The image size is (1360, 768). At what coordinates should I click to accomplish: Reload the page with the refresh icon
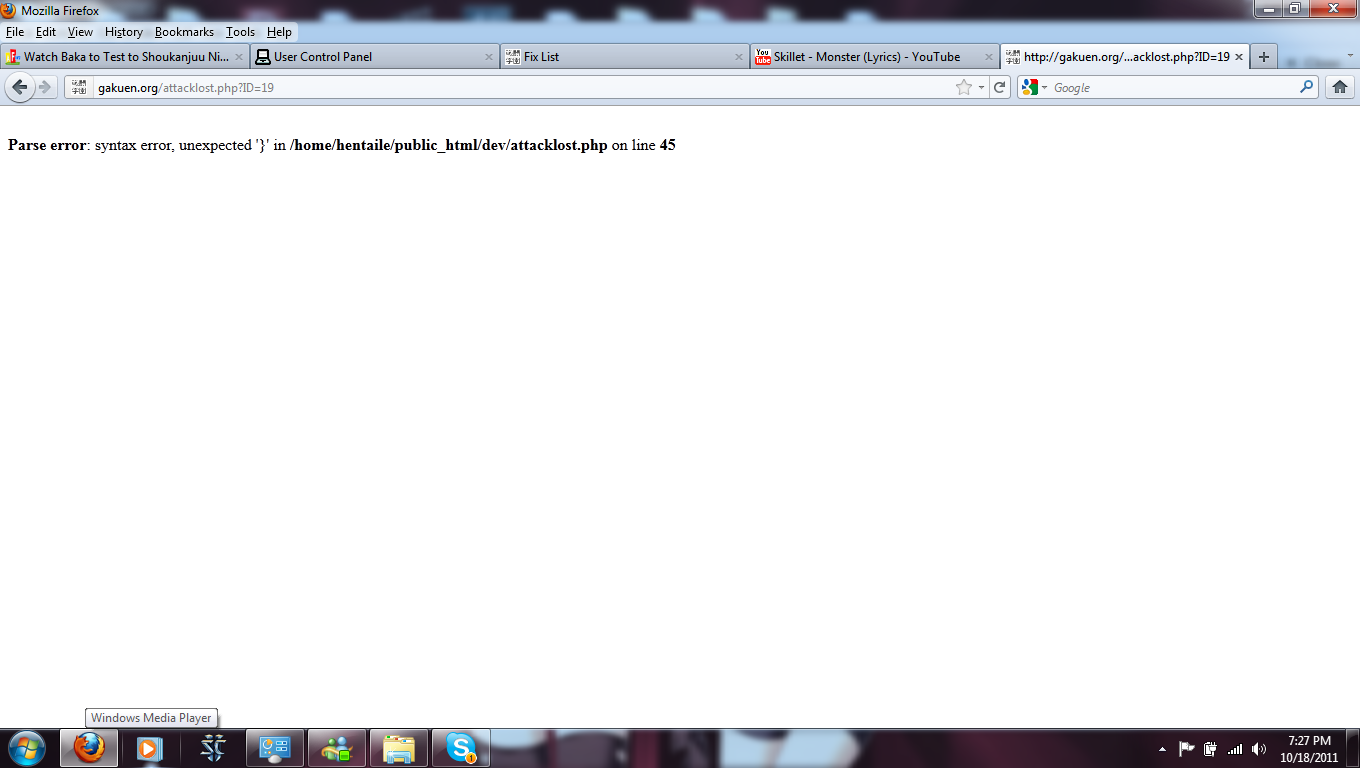(999, 88)
